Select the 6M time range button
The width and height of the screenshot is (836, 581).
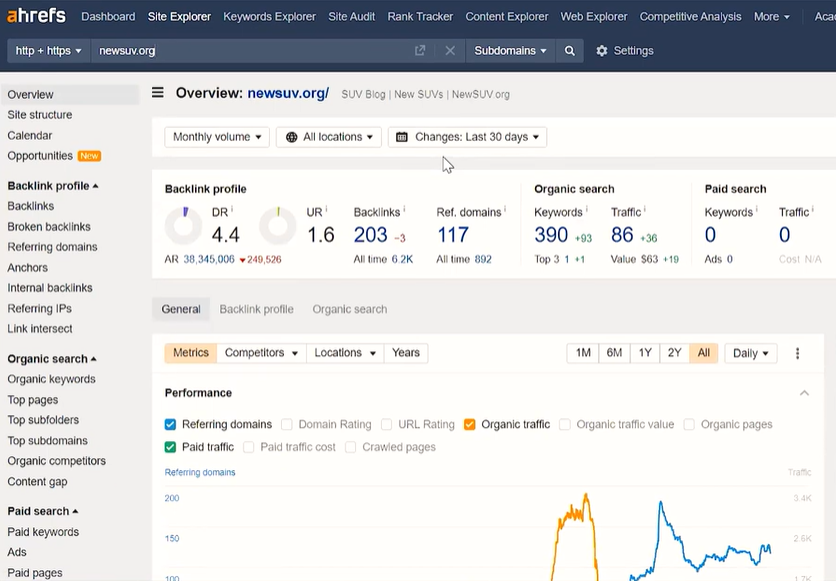tap(614, 353)
